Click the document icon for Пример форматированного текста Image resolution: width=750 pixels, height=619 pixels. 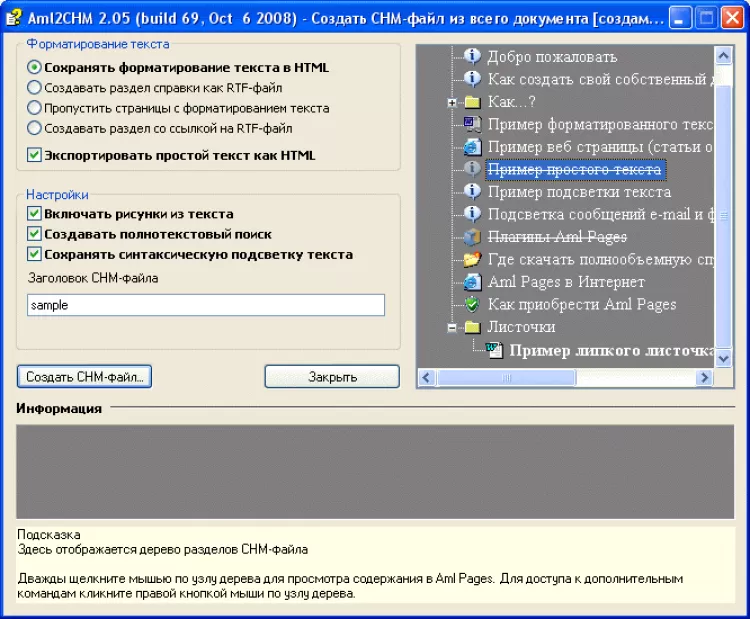472,124
